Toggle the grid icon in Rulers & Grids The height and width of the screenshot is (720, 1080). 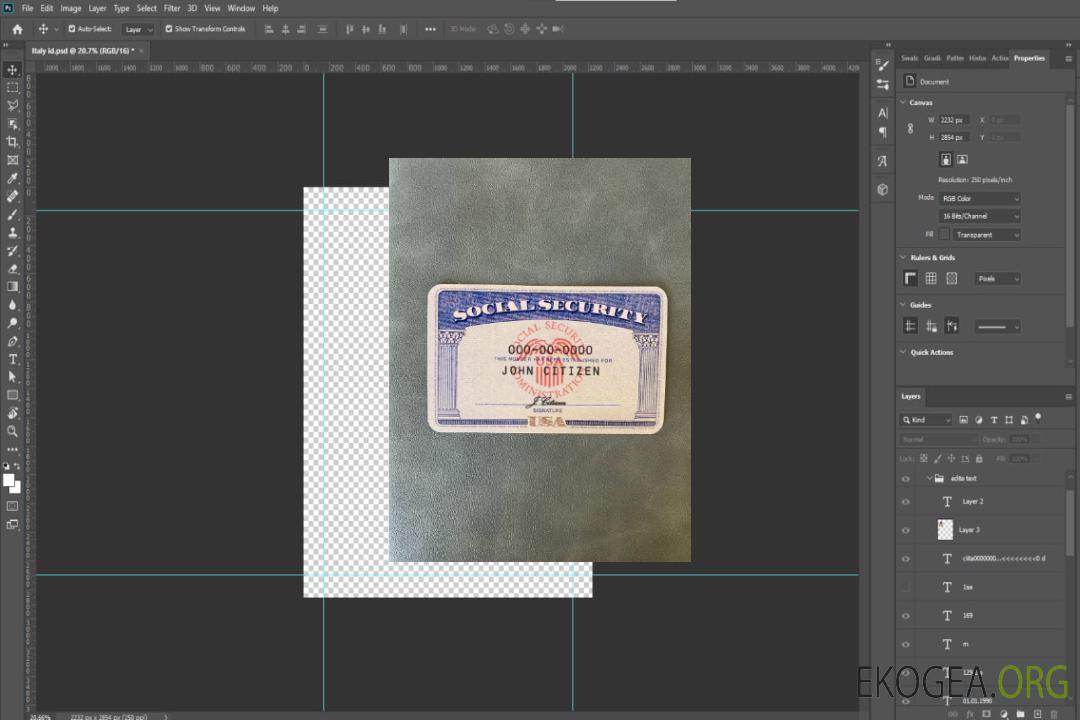(931, 278)
